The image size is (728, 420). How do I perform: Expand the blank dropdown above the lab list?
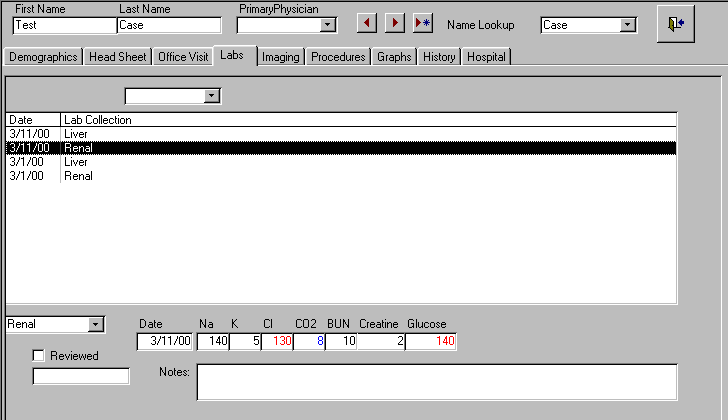210,96
